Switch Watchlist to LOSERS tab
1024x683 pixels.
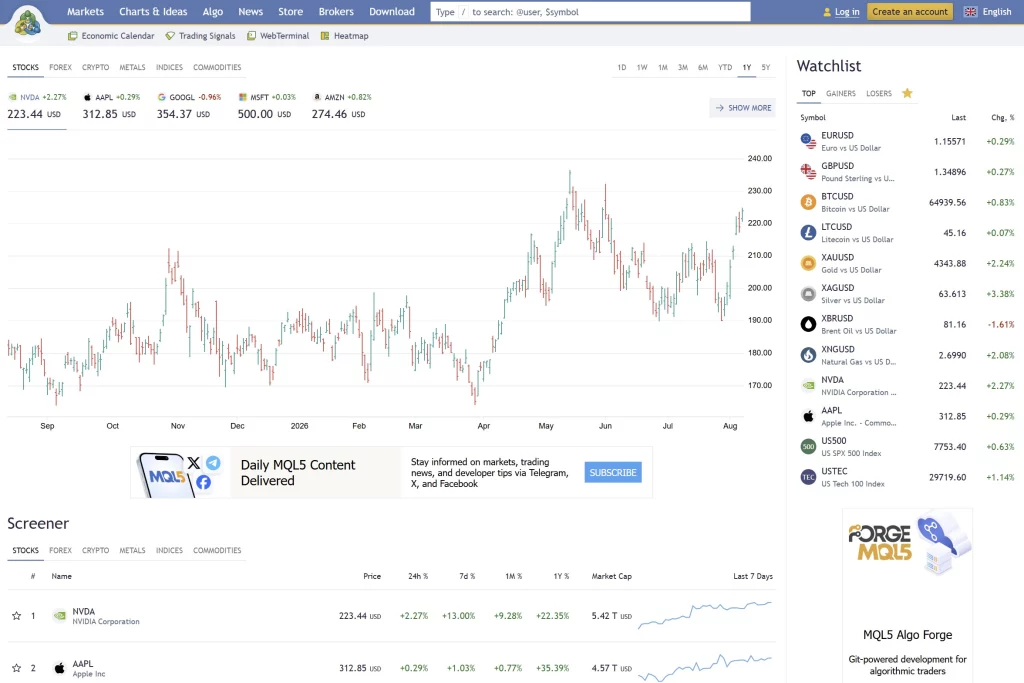coord(878,93)
